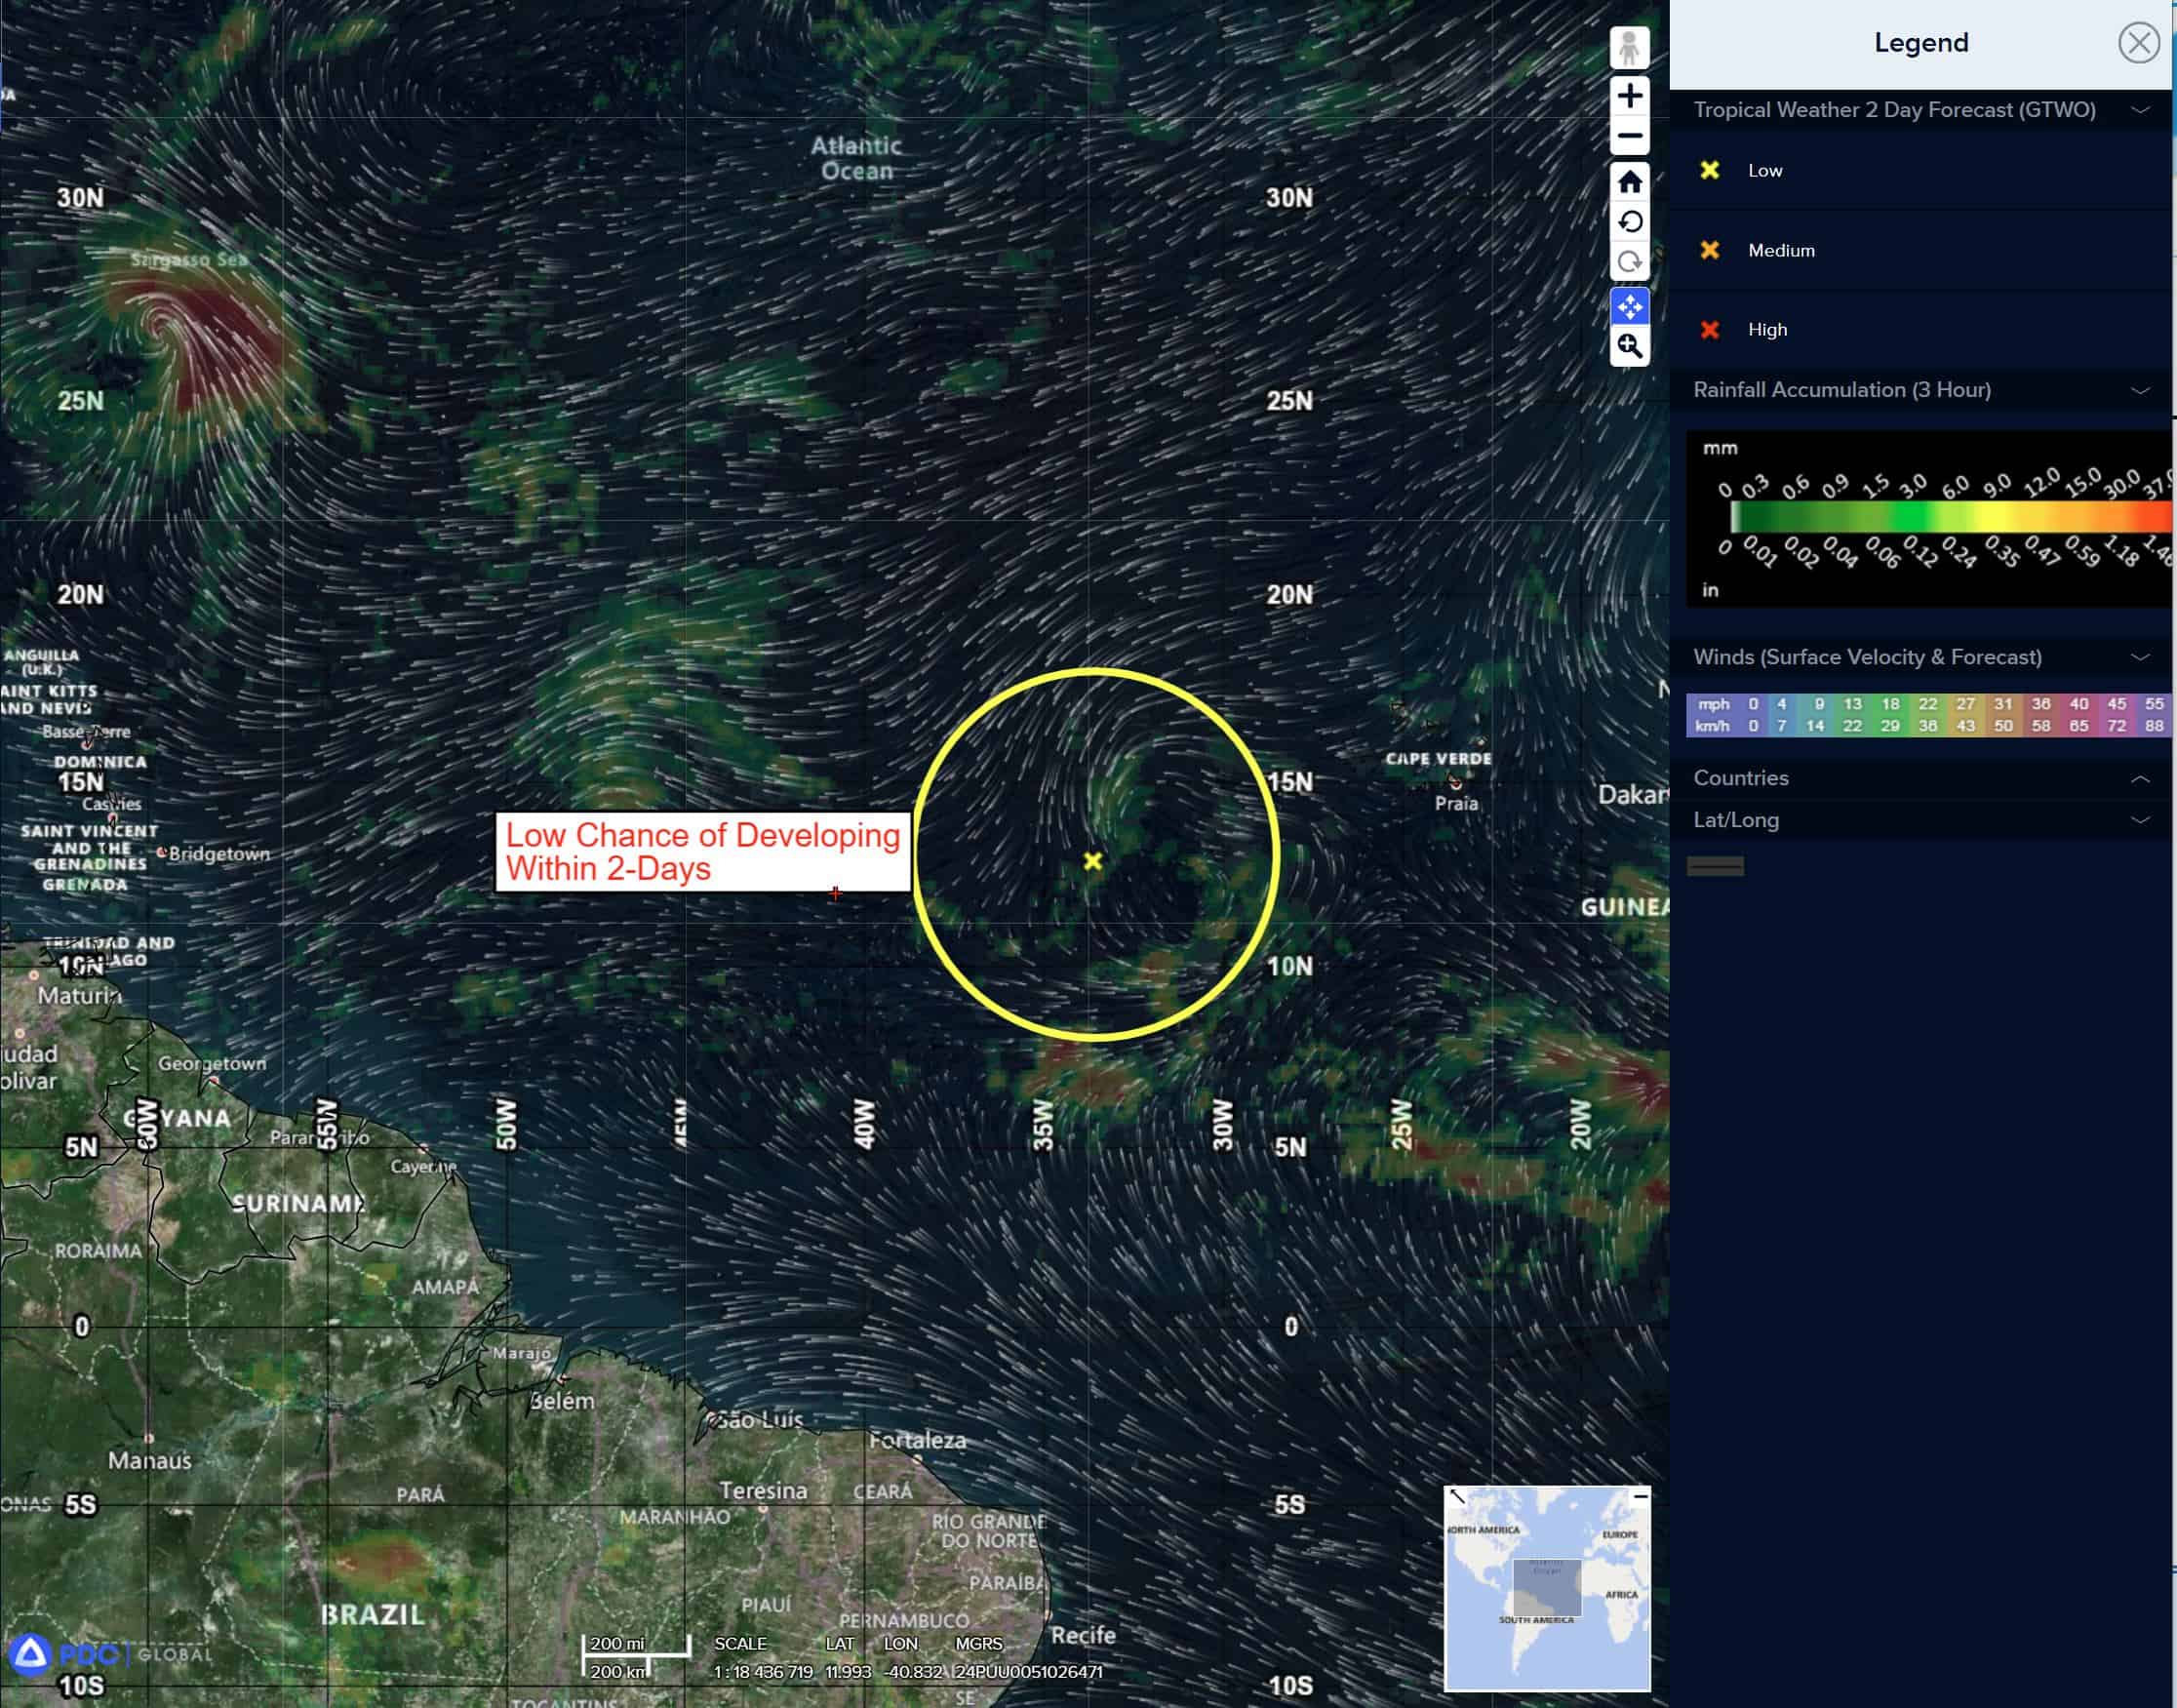Go to next map extent
2177x1708 pixels.
pyautogui.click(x=1629, y=262)
